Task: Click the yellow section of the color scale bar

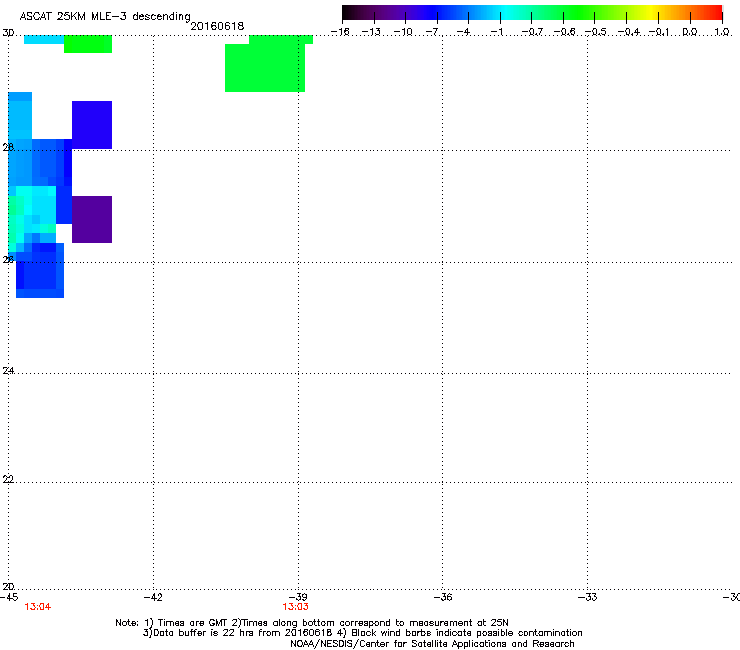Action: 651,13
